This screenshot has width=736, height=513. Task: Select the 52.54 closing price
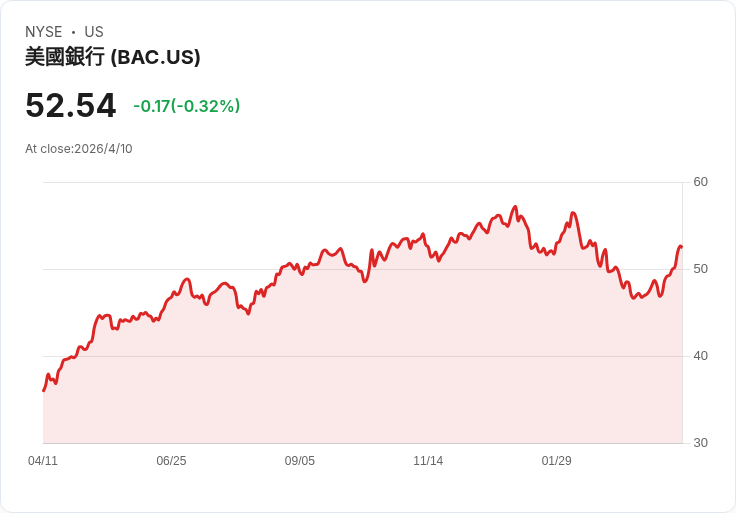point(70,105)
